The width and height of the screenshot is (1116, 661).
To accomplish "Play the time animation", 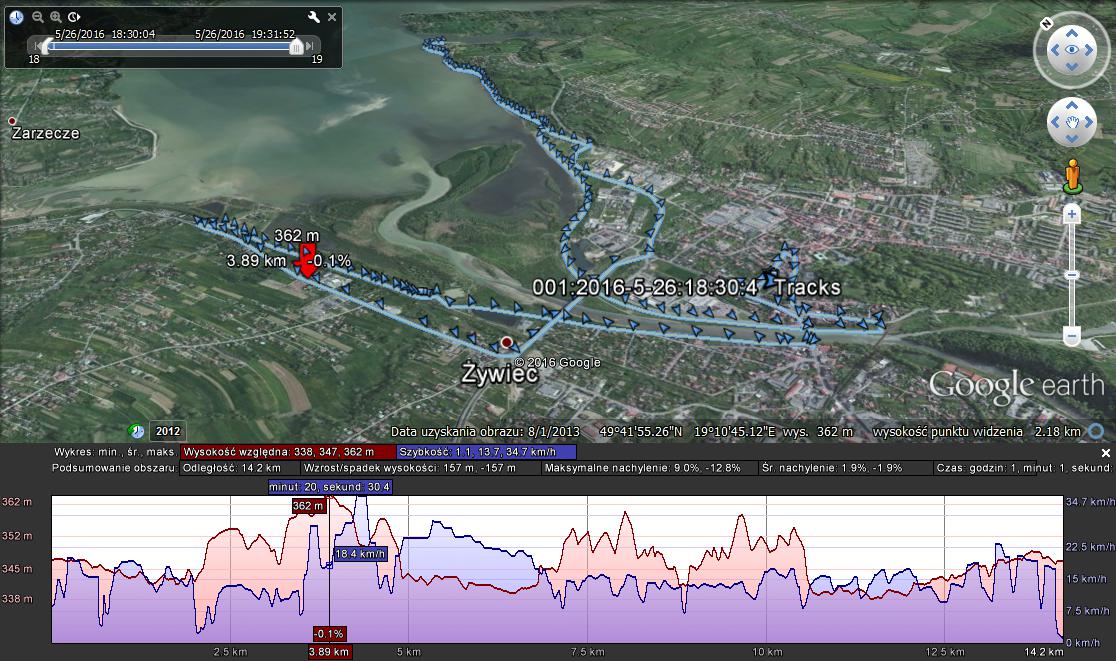I will (74, 17).
